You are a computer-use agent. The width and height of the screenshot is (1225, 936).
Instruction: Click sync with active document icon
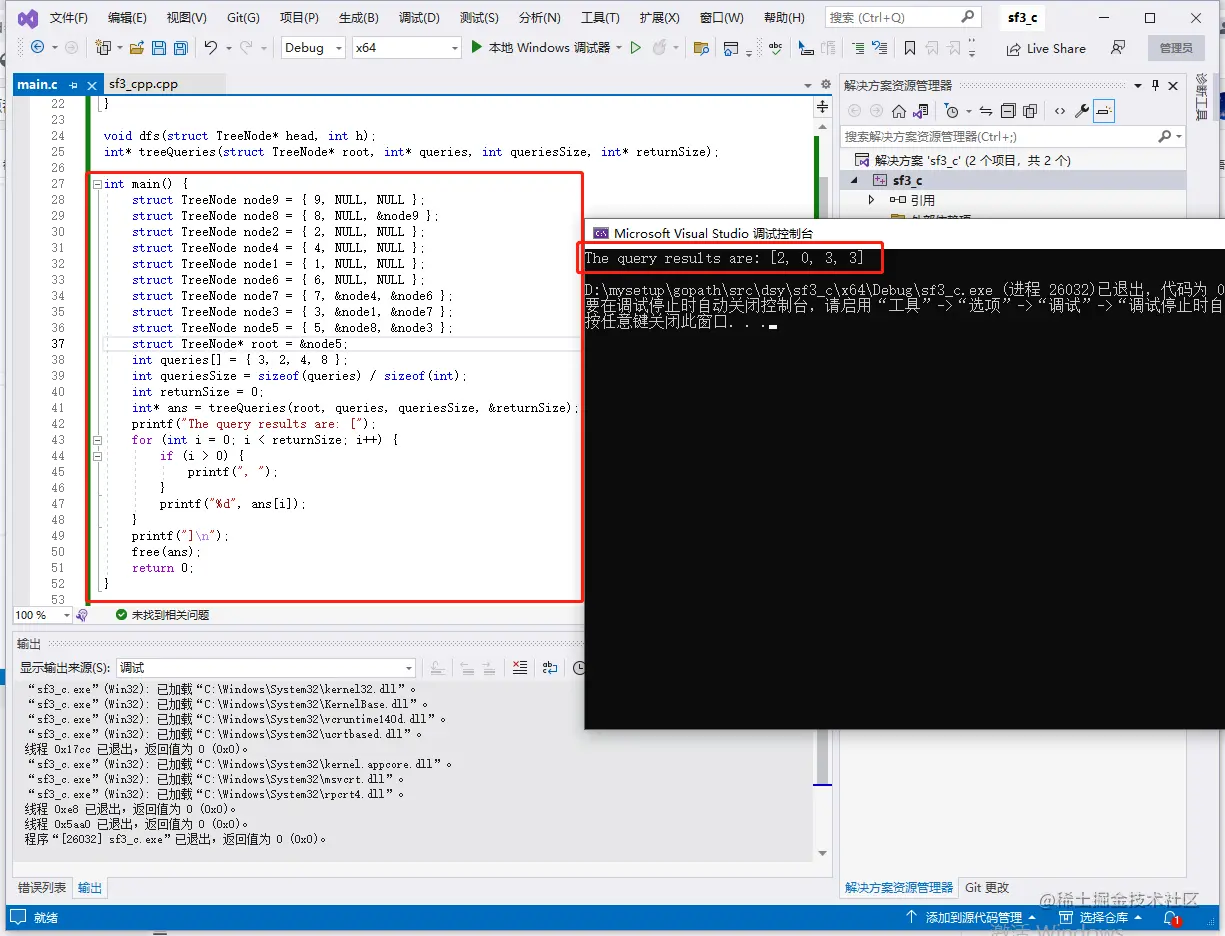coord(986,111)
